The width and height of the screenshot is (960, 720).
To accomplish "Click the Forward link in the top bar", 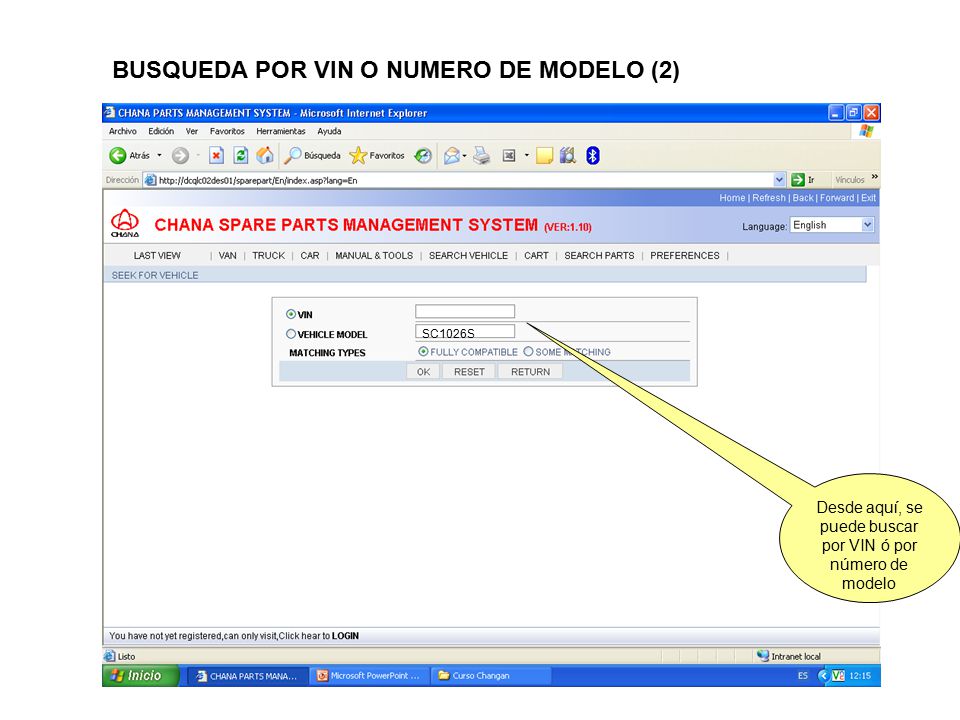I will click(837, 198).
